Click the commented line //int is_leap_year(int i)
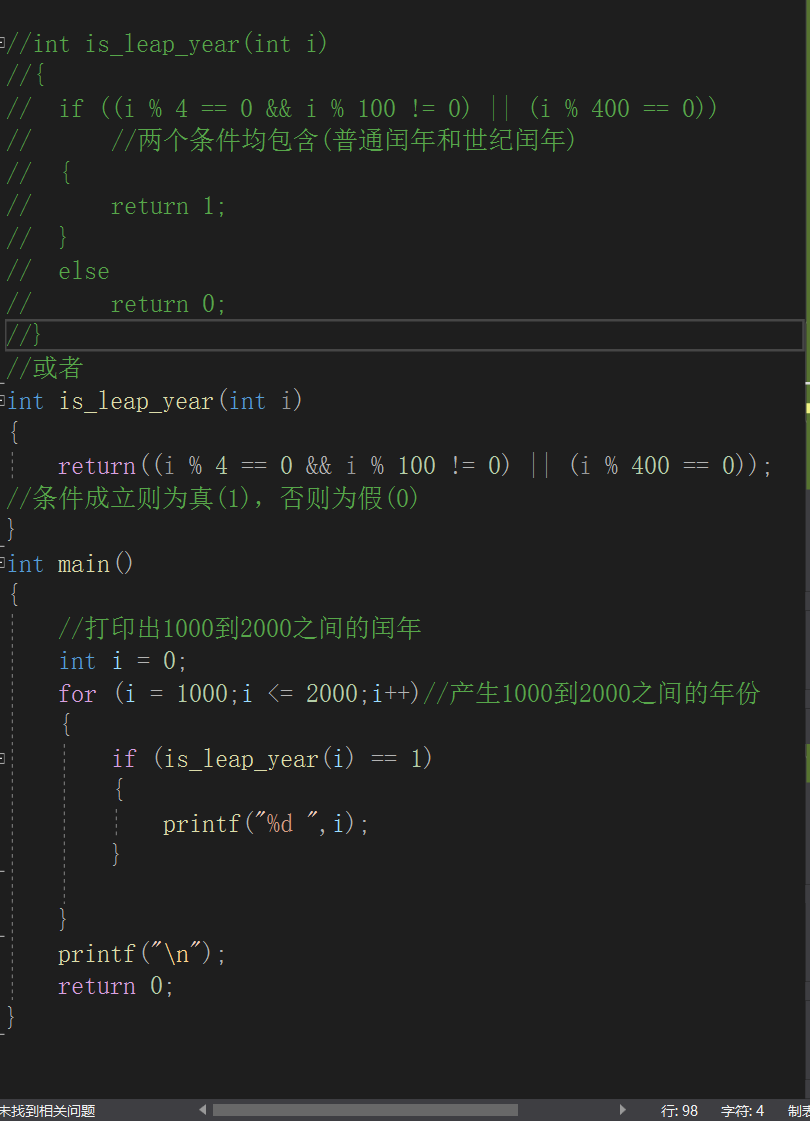The image size is (810, 1121). pos(167,44)
